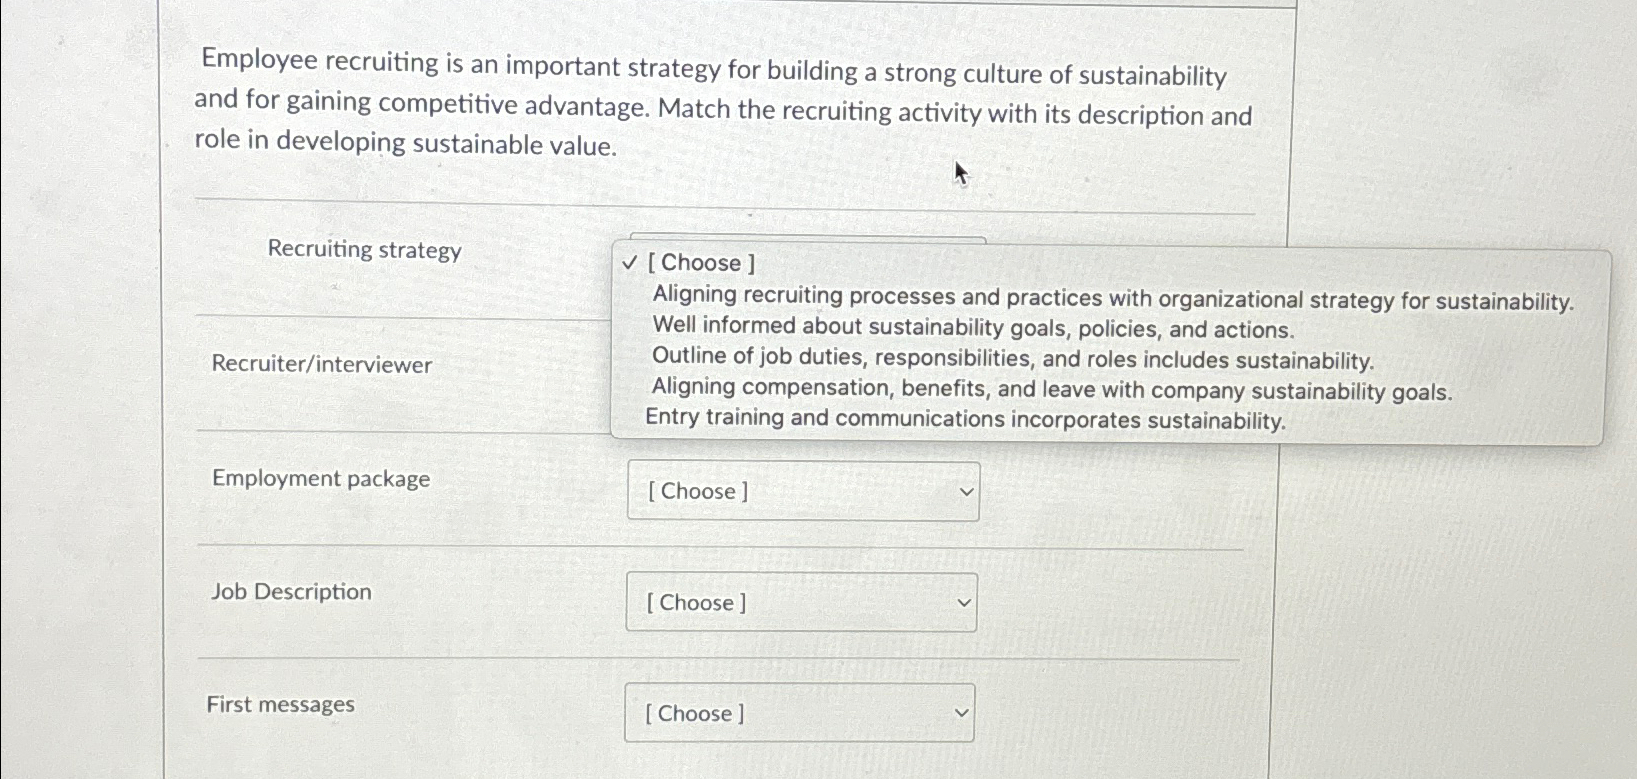Click the Job Description dropdown chevron

[x=961, y=602]
